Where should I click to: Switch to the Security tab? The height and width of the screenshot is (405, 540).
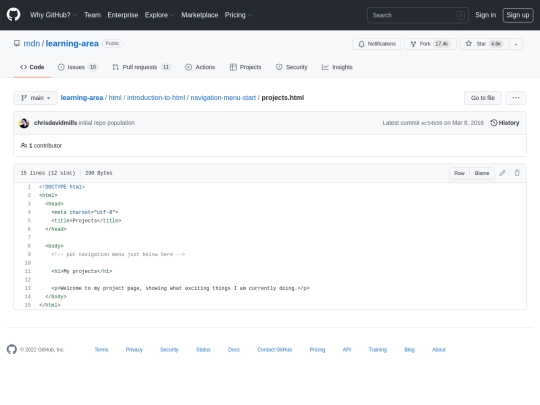292,67
